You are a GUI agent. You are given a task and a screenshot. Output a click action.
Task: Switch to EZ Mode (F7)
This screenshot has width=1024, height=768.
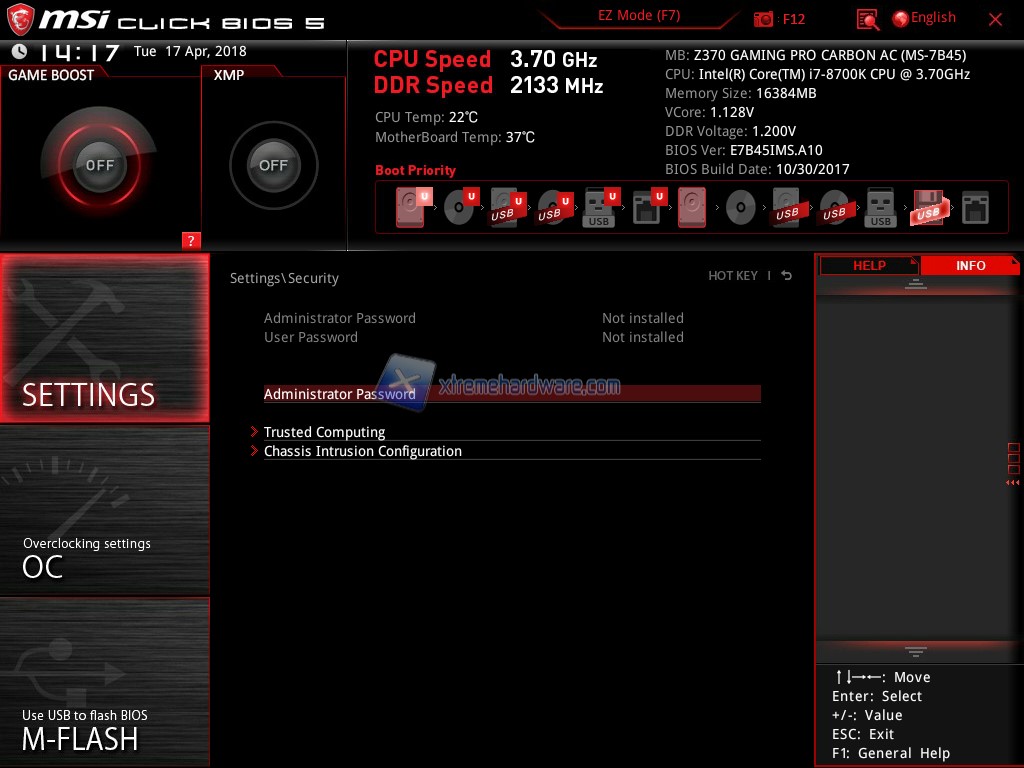[640, 17]
